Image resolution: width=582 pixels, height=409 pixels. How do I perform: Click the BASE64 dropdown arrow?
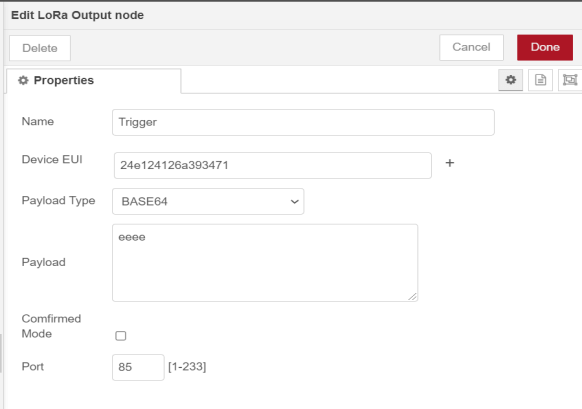[294, 202]
